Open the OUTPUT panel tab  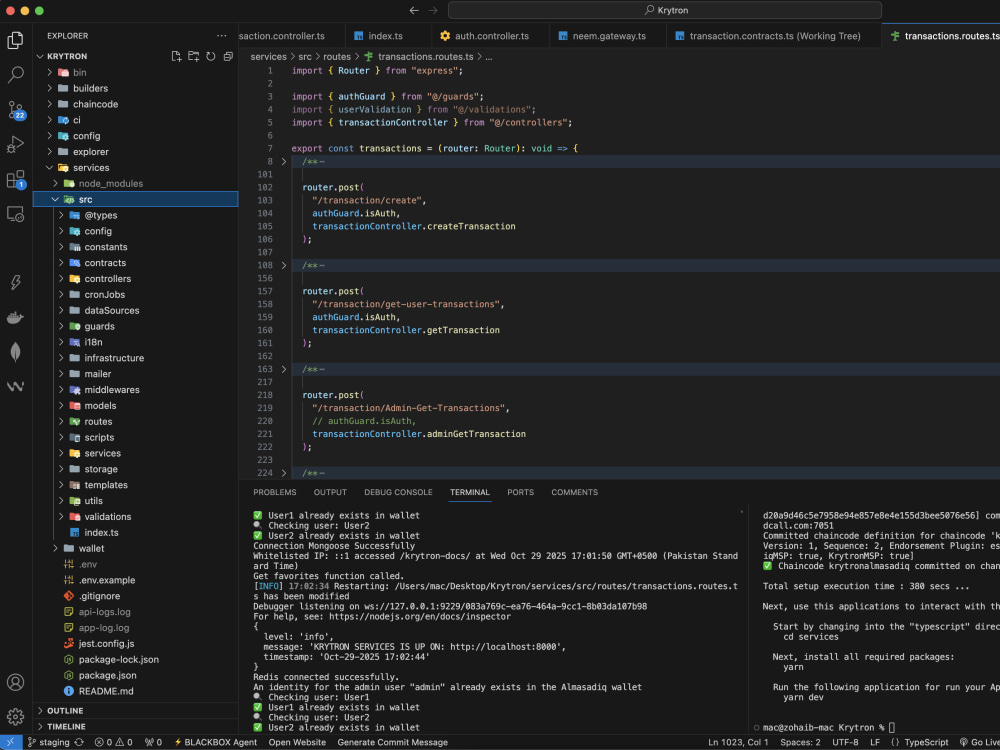330,492
